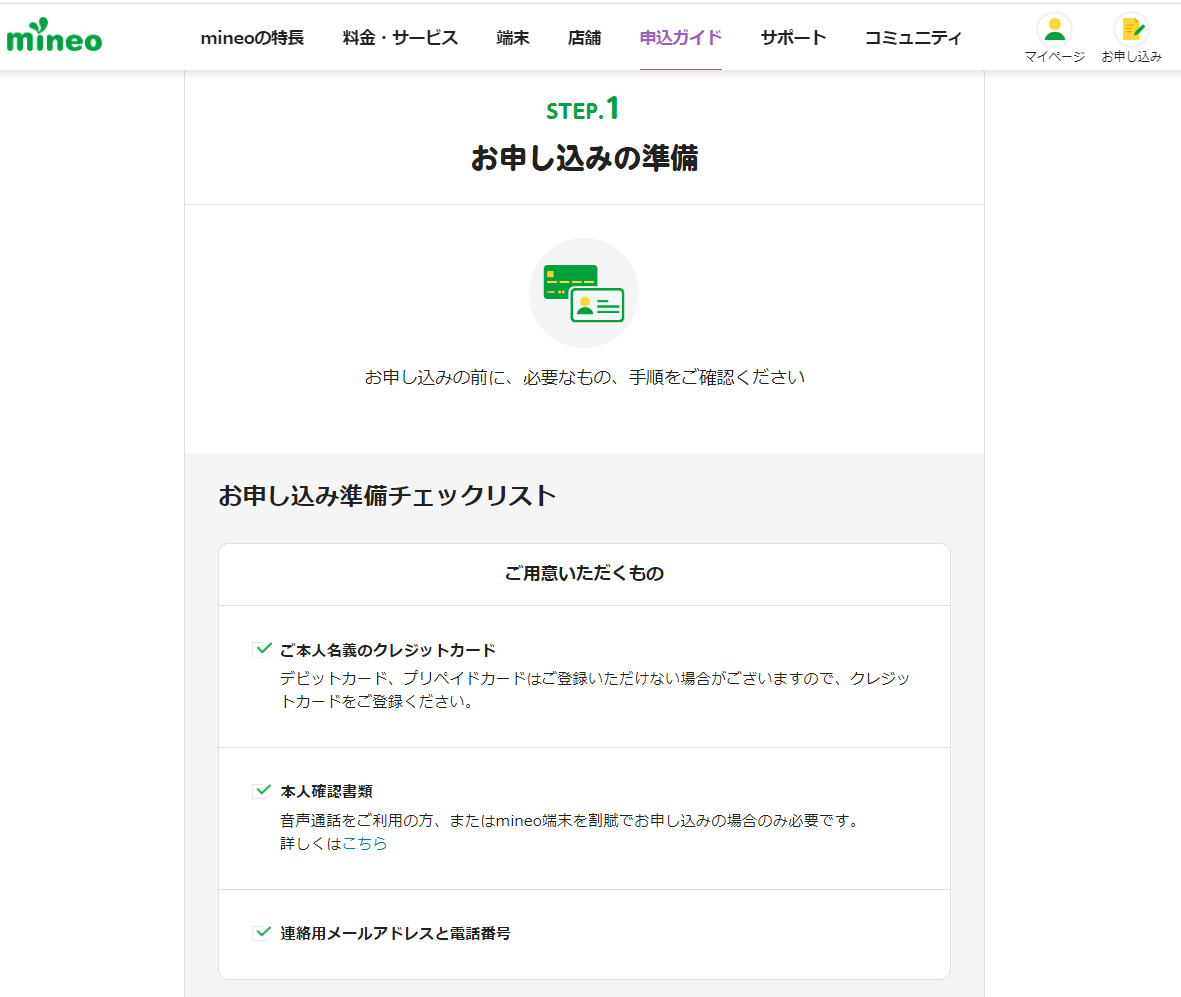Image resolution: width=1181 pixels, height=997 pixels.
Task: Open the 料金・サービス menu
Action: [x=400, y=38]
